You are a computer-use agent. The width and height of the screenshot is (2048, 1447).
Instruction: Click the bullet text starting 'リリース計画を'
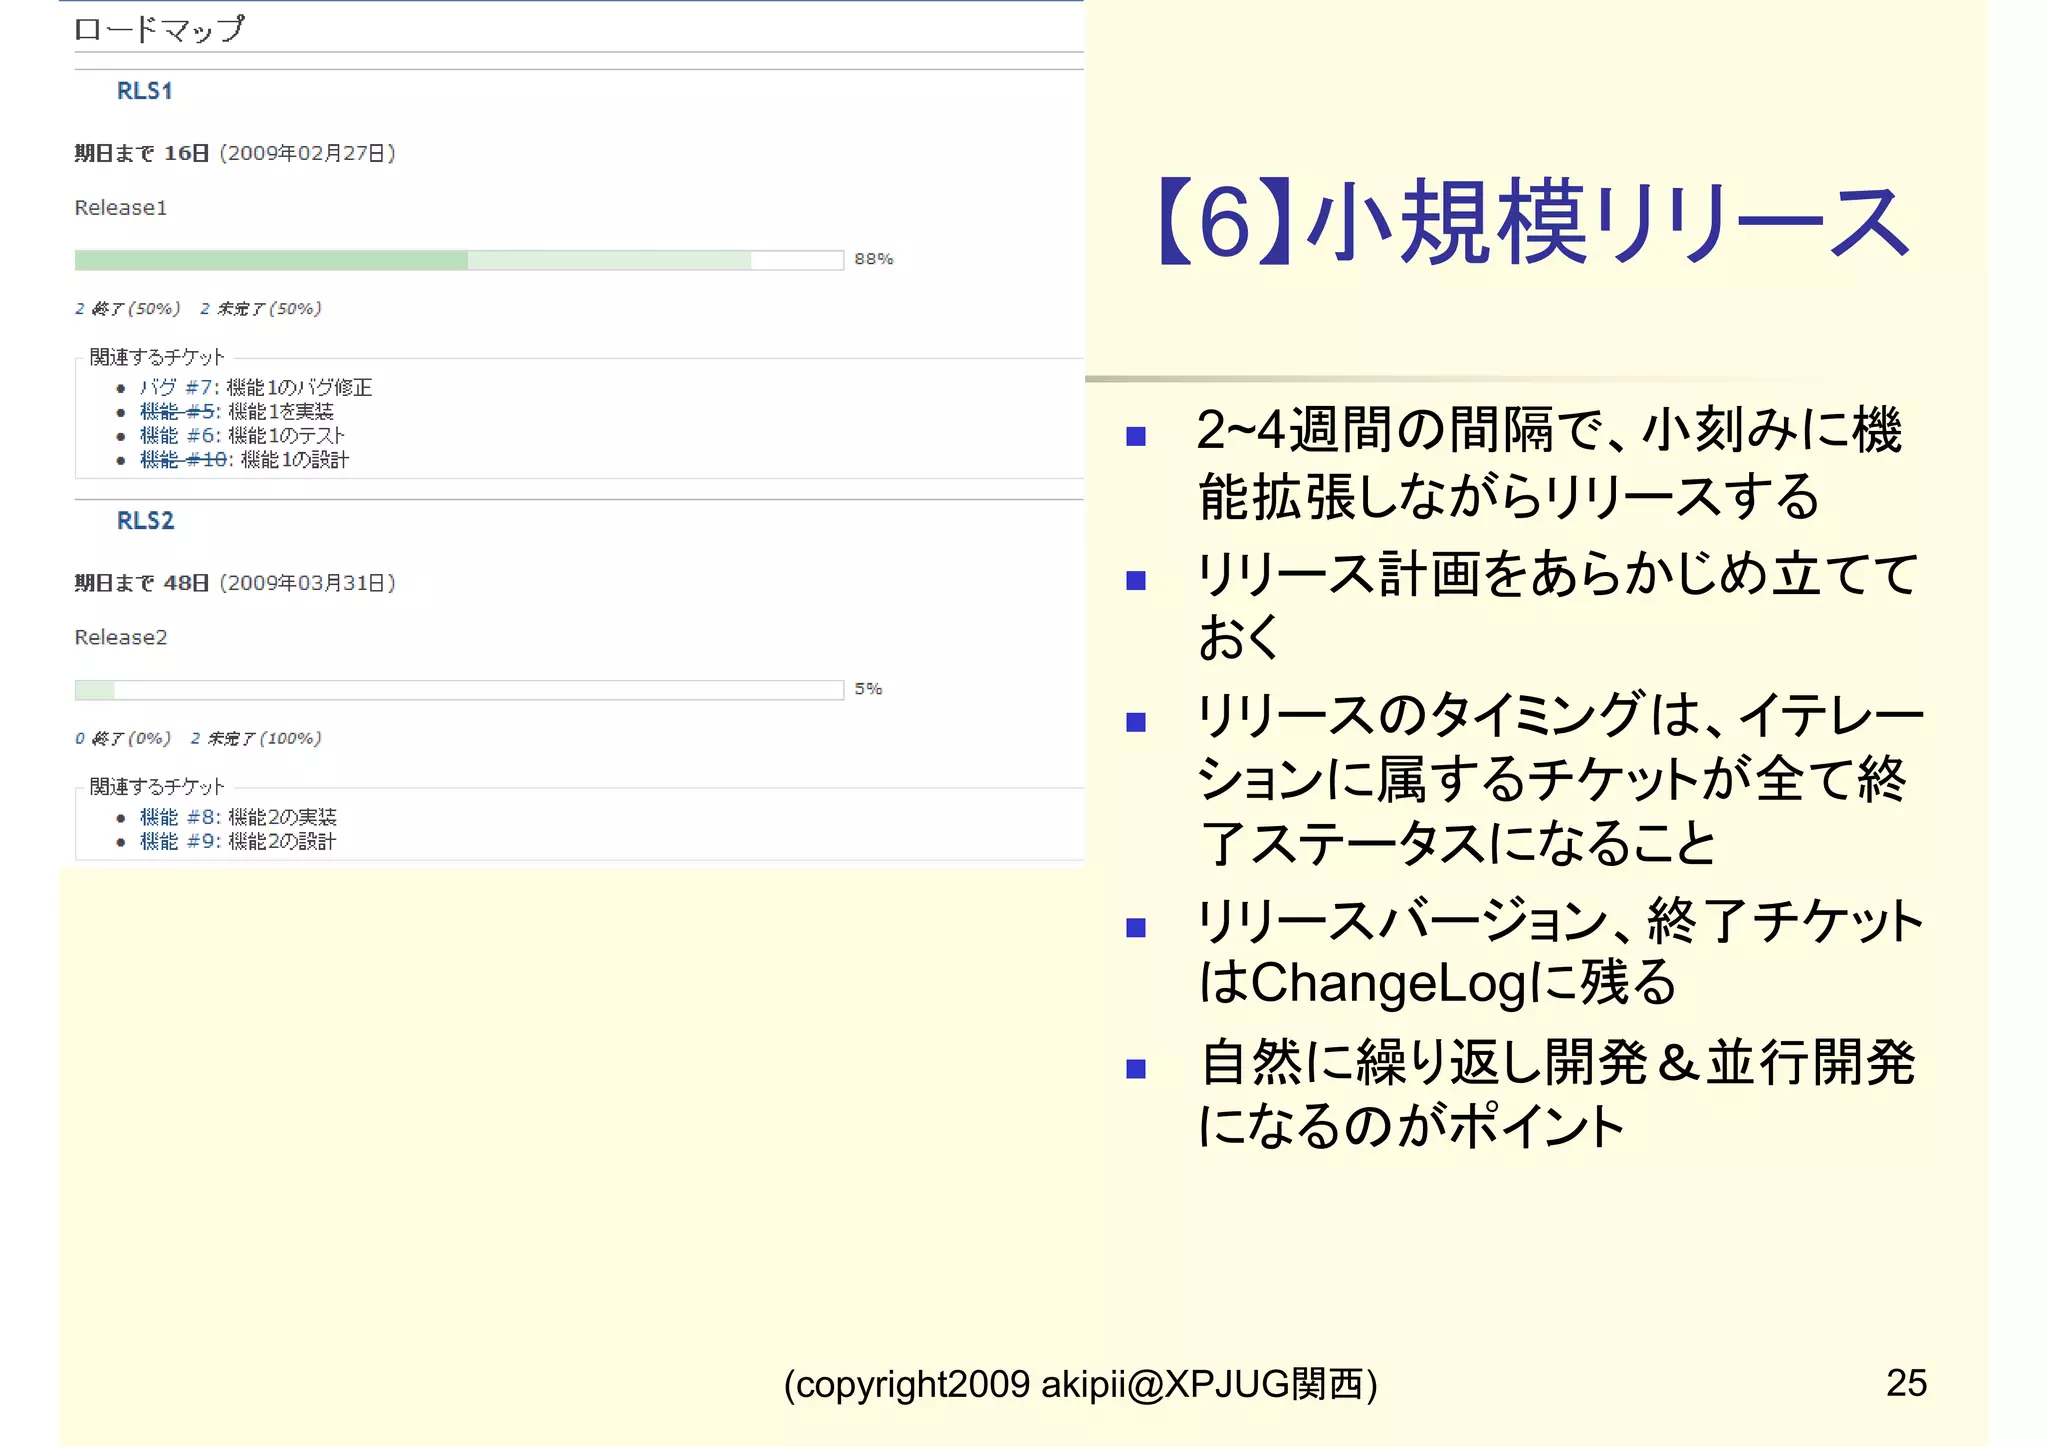pyautogui.click(x=1557, y=604)
